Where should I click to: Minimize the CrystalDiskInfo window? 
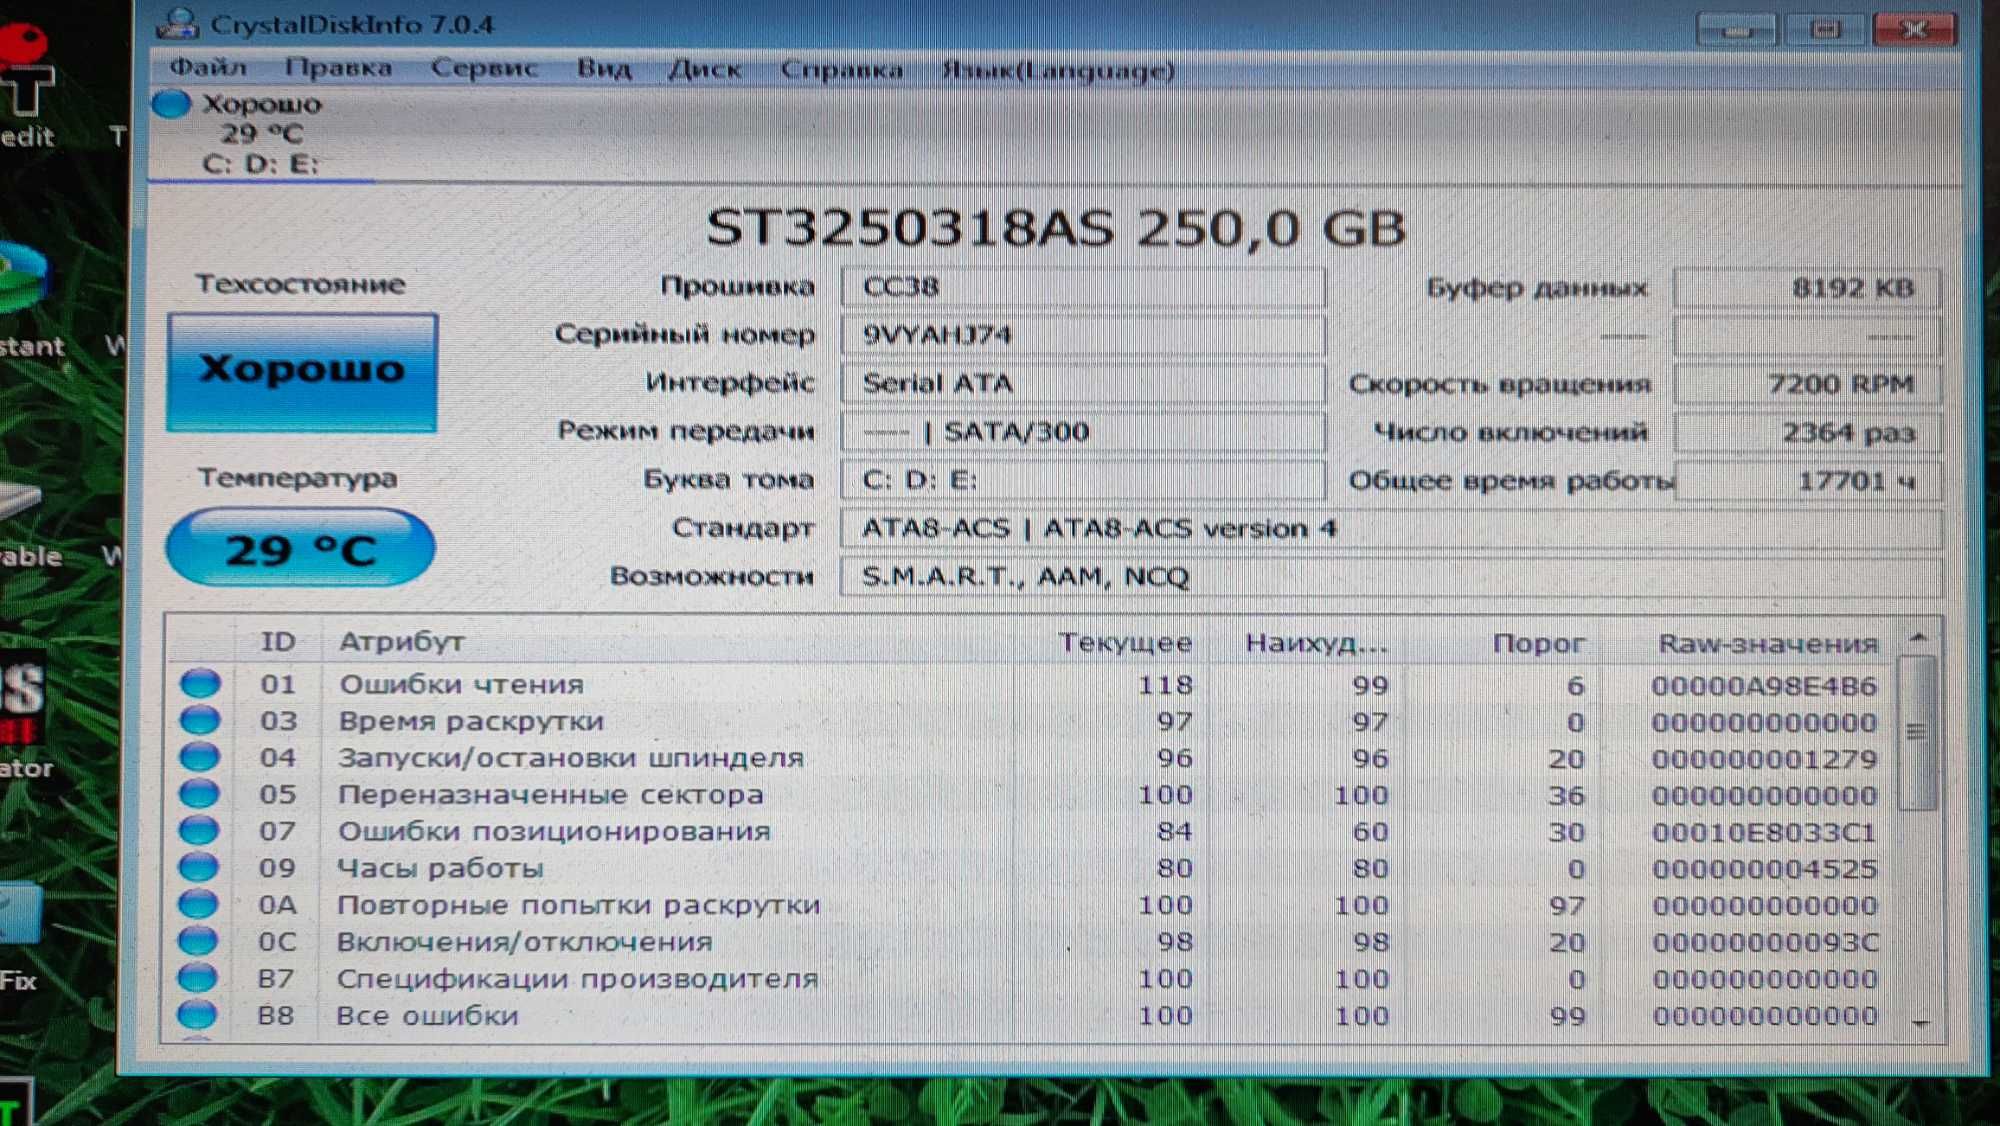pyautogui.click(x=1737, y=30)
